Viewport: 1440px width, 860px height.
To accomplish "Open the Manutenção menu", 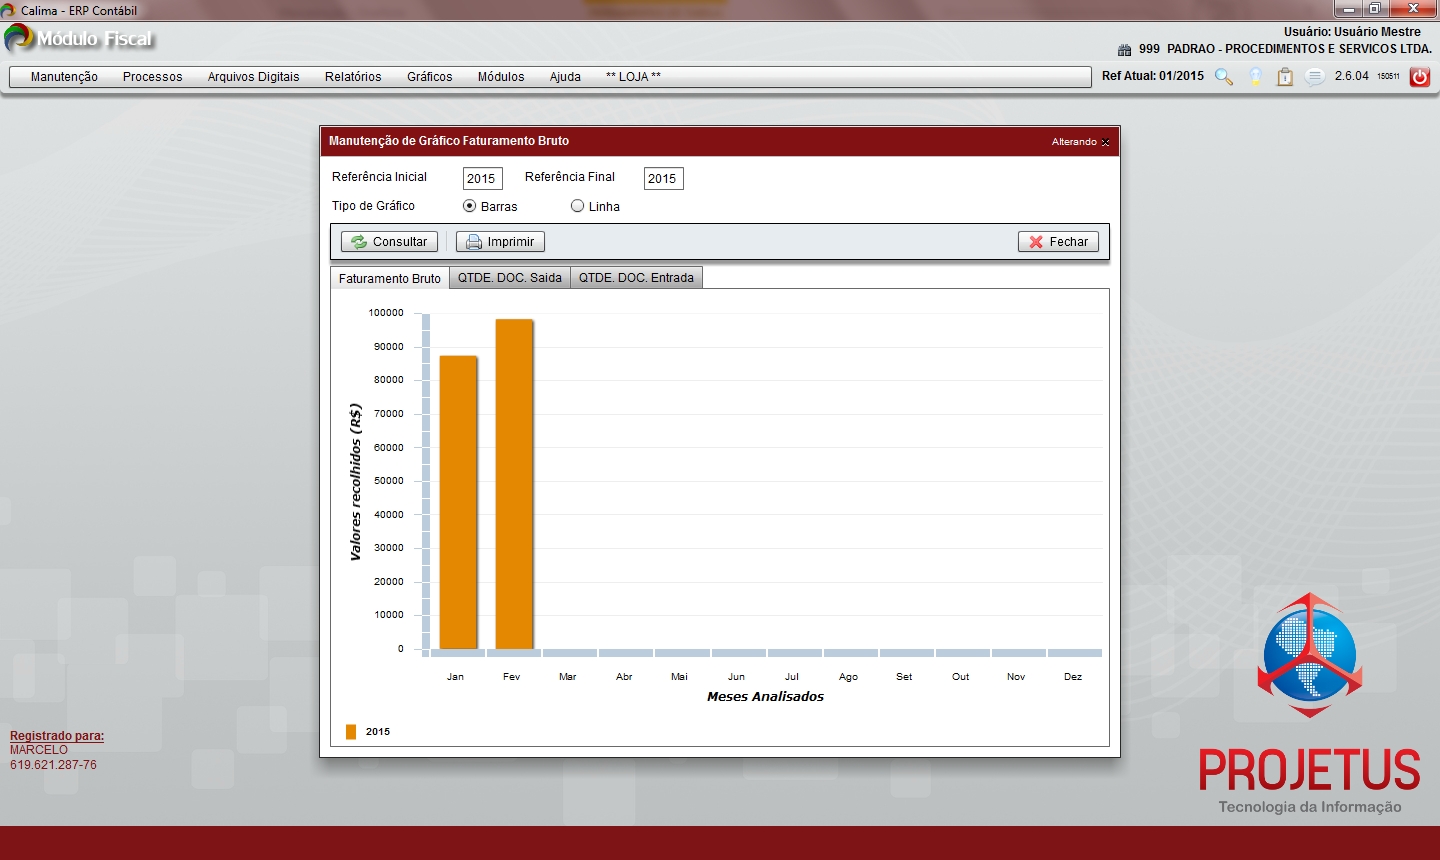I will (64, 77).
